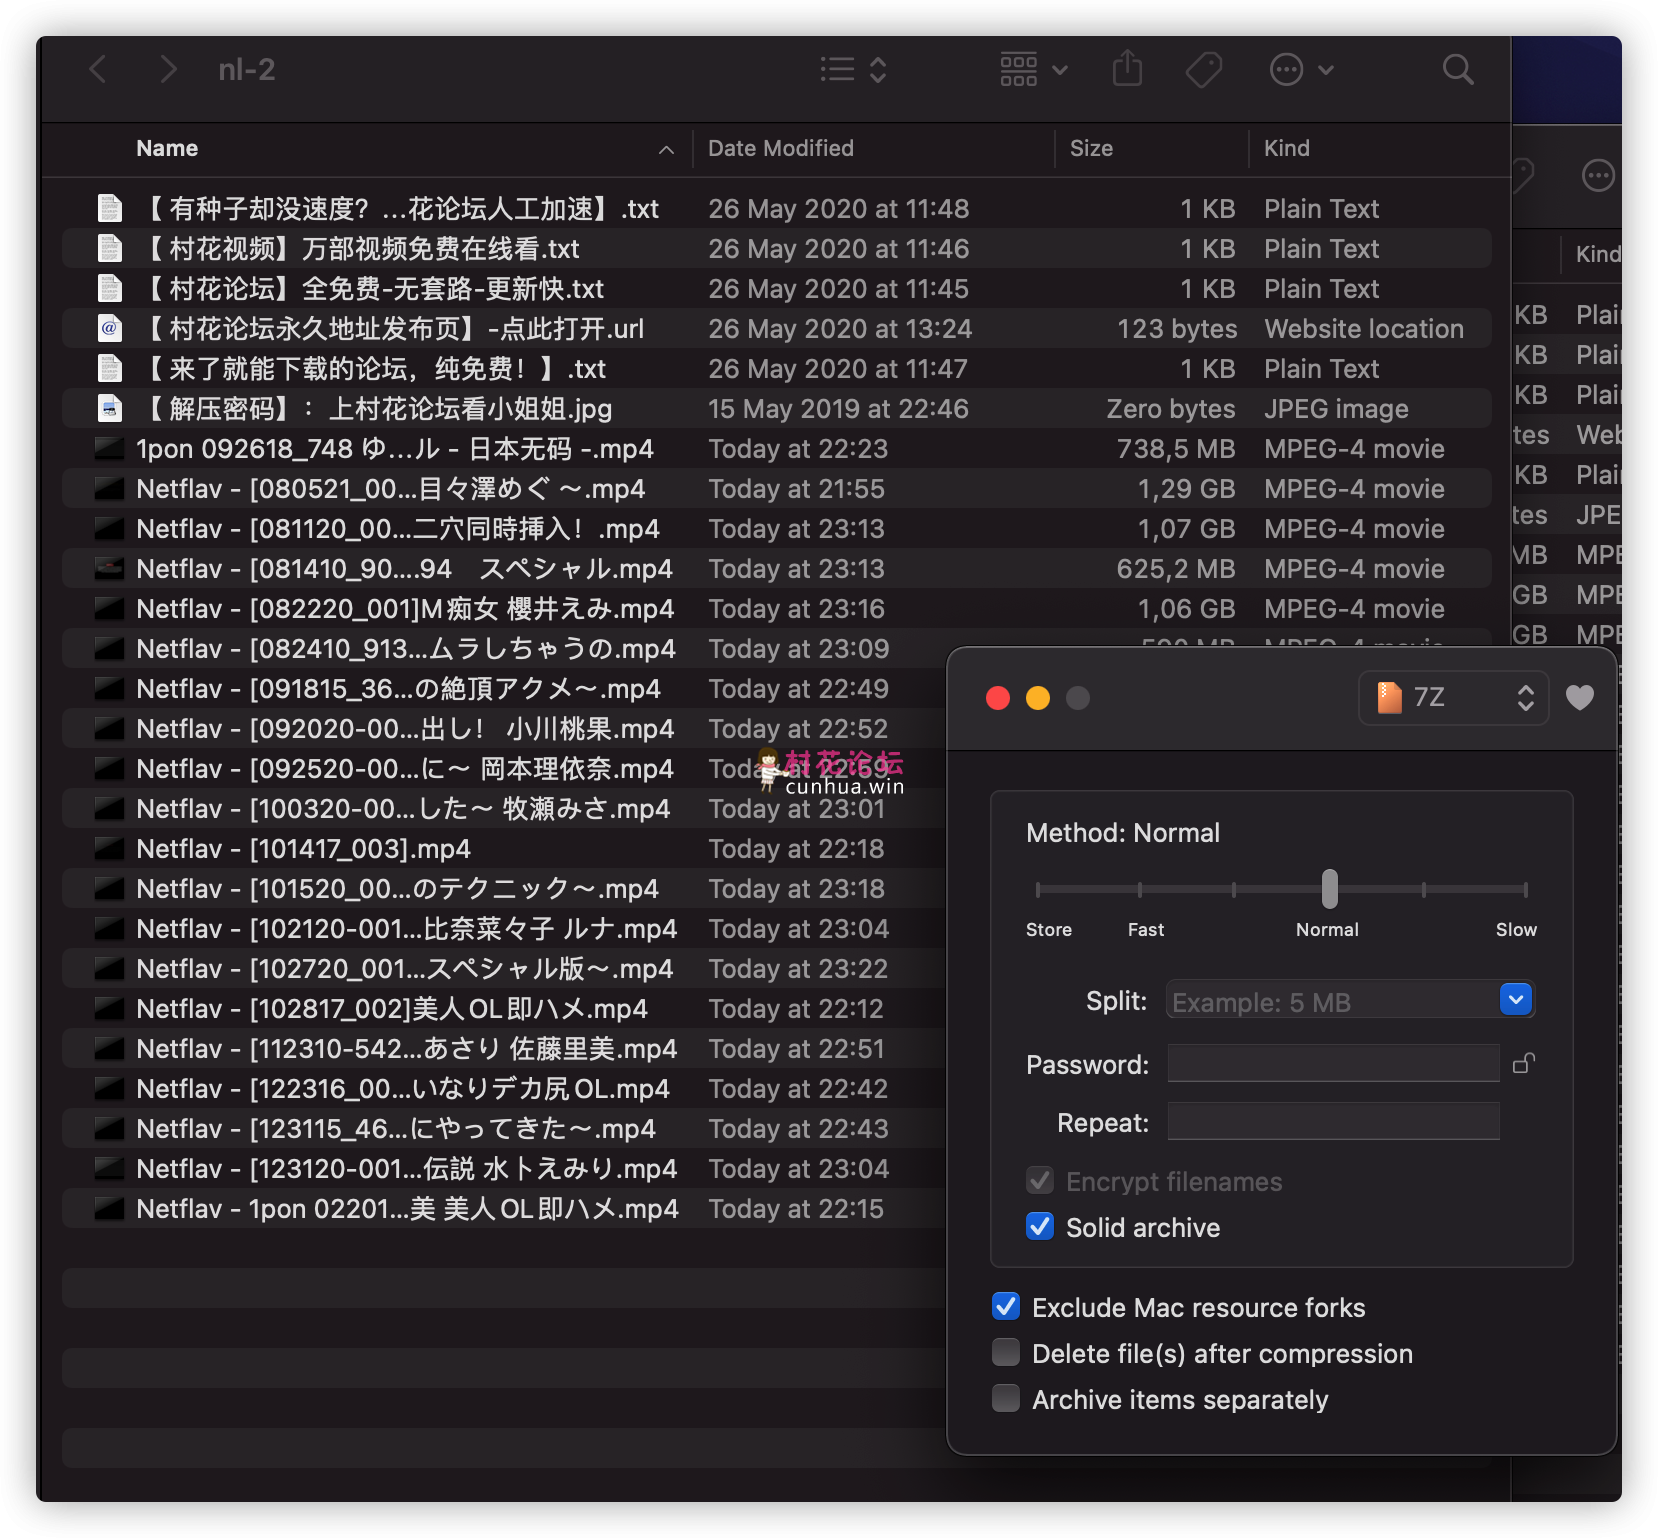
Task: Open the 7Z format dropdown
Action: [x=1454, y=697]
